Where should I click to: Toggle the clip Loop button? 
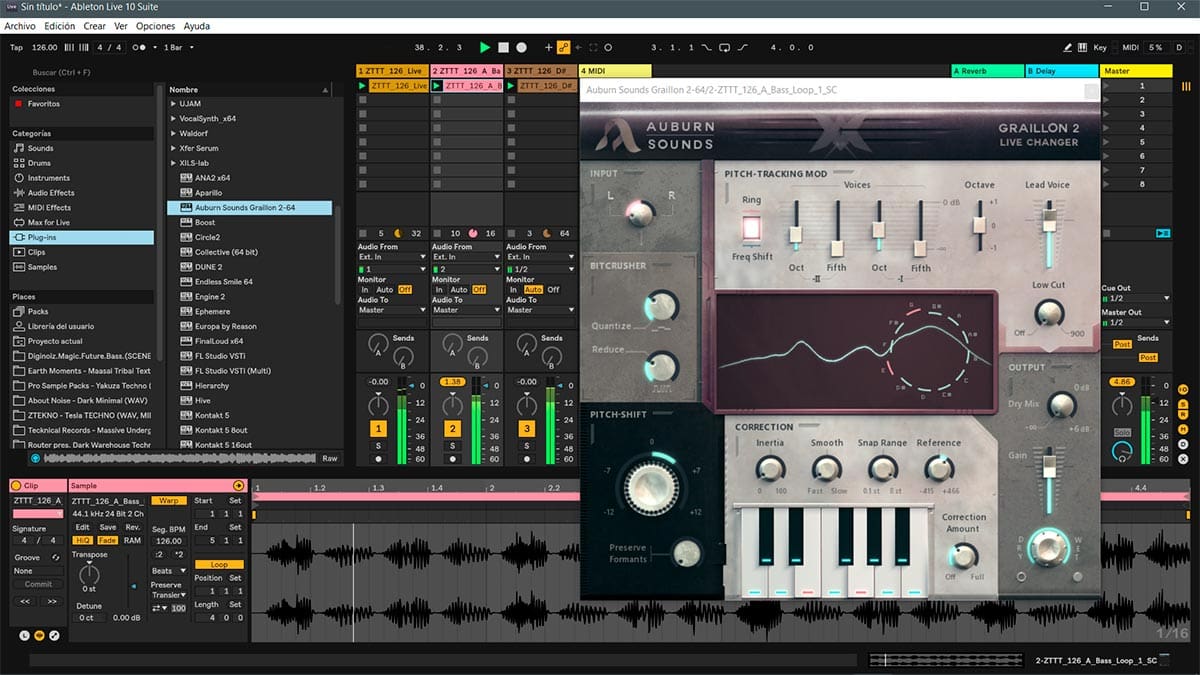click(x=219, y=565)
